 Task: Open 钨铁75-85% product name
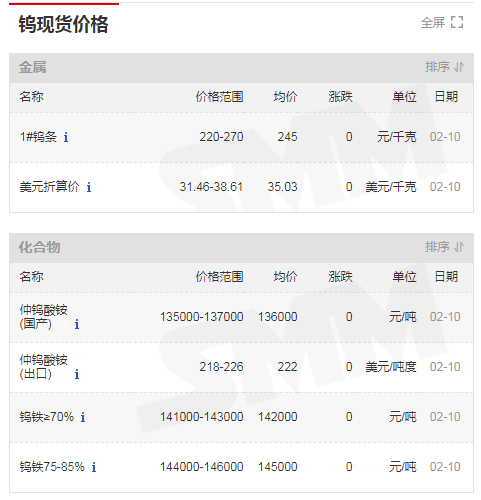point(52,467)
